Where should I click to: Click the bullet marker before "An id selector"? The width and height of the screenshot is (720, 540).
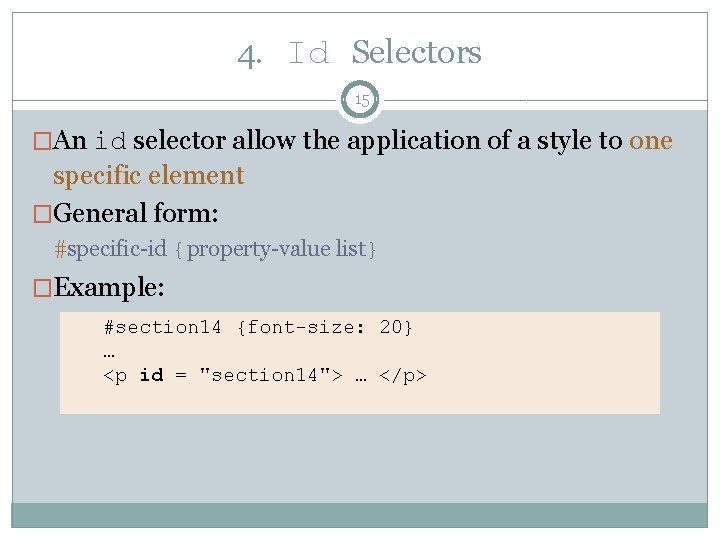tap(43, 141)
